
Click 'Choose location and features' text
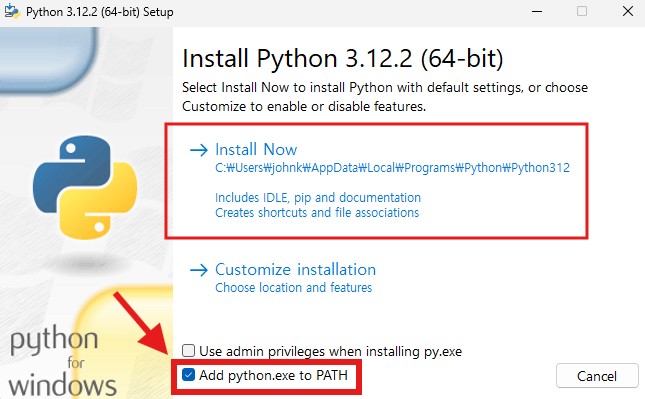point(293,288)
